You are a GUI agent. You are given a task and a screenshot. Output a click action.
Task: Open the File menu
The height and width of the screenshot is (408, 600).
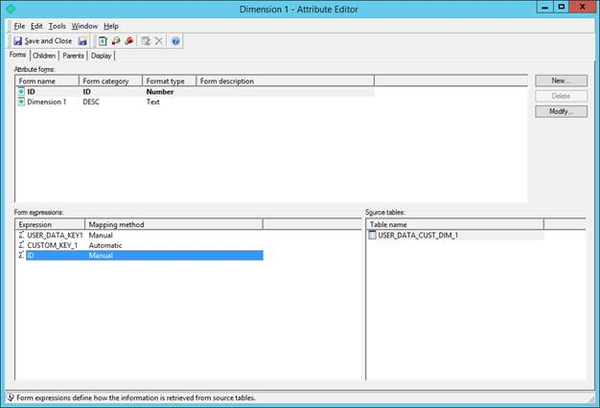pyautogui.click(x=20, y=25)
